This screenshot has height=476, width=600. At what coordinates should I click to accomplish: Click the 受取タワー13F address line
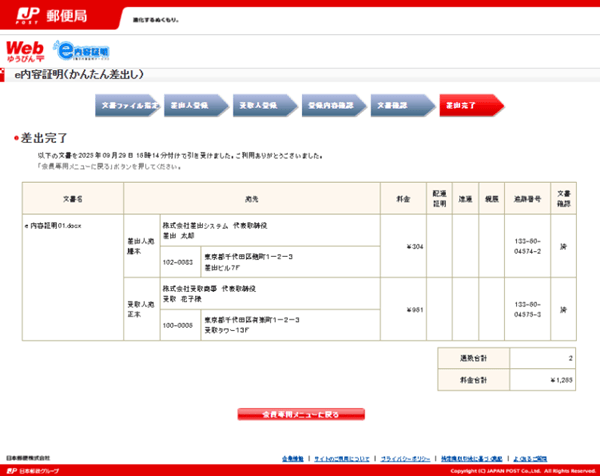click(x=227, y=330)
